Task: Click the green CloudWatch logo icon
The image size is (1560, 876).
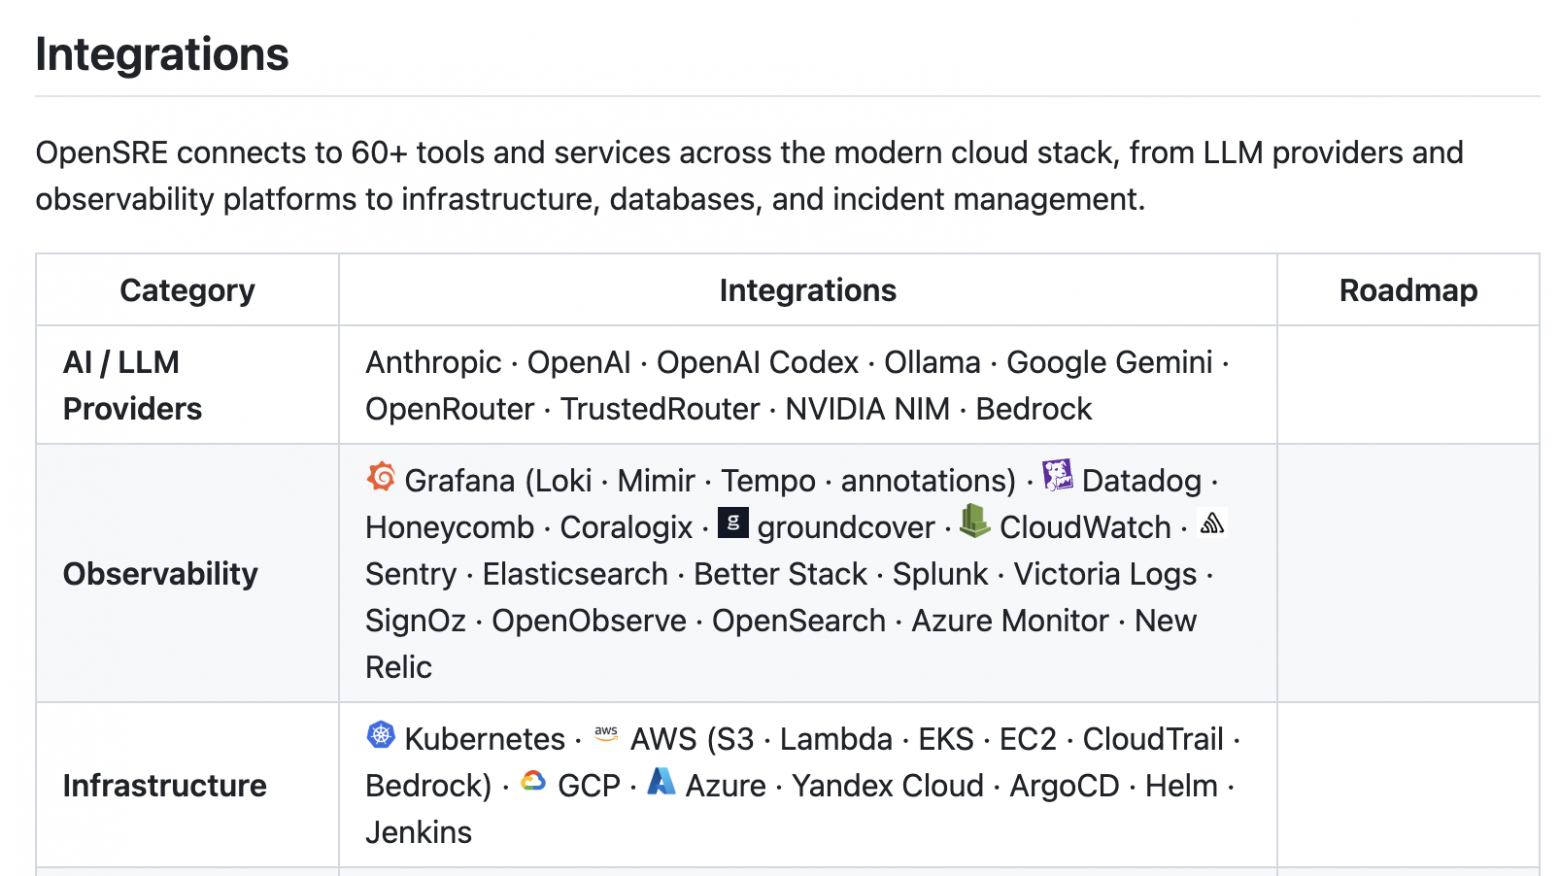Action: tap(975, 521)
